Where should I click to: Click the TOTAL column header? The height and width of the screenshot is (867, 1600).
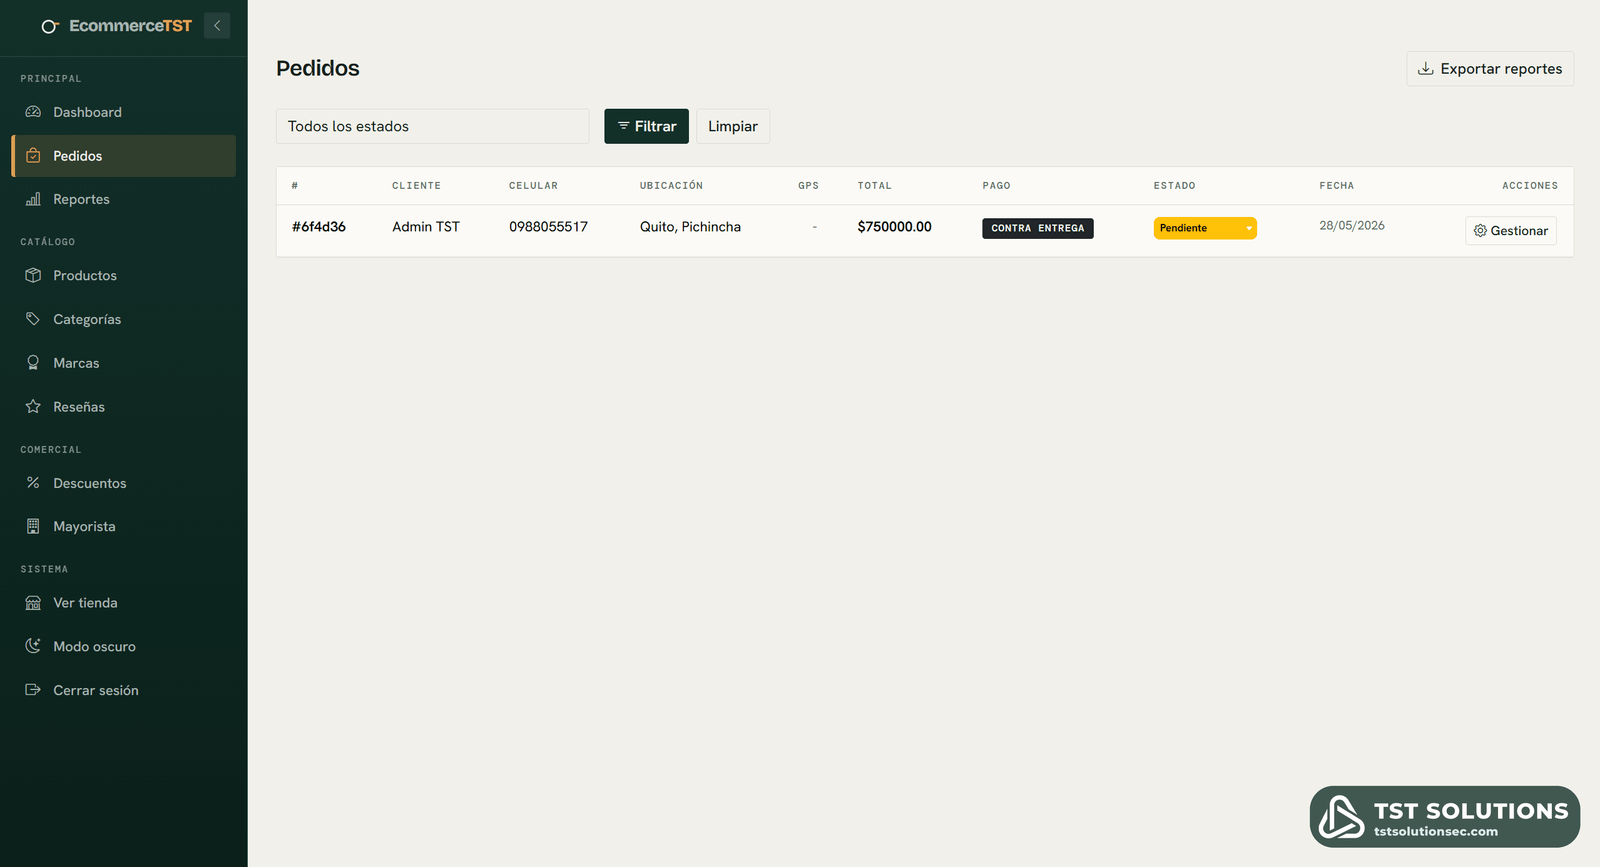pos(874,186)
